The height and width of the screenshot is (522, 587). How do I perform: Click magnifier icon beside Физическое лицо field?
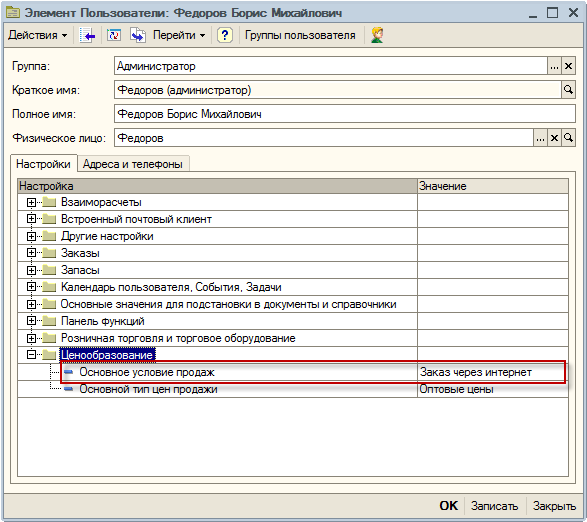click(x=568, y=138)
